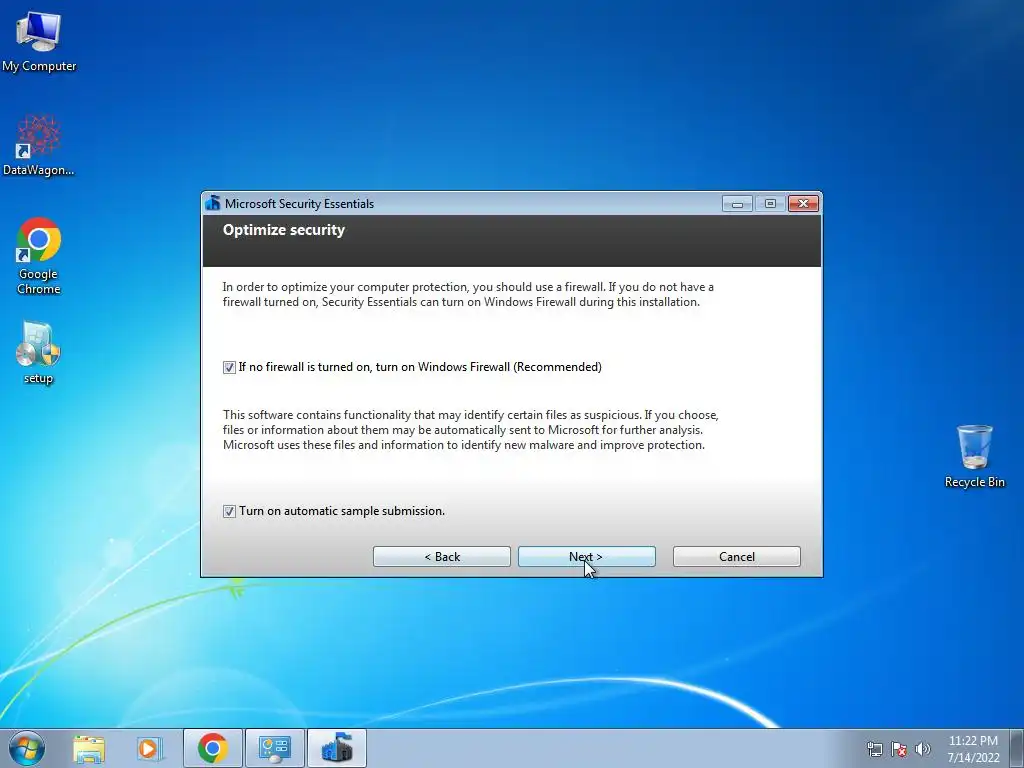
Task: Open the Recycle Bin icon
Action: [974, 456]
